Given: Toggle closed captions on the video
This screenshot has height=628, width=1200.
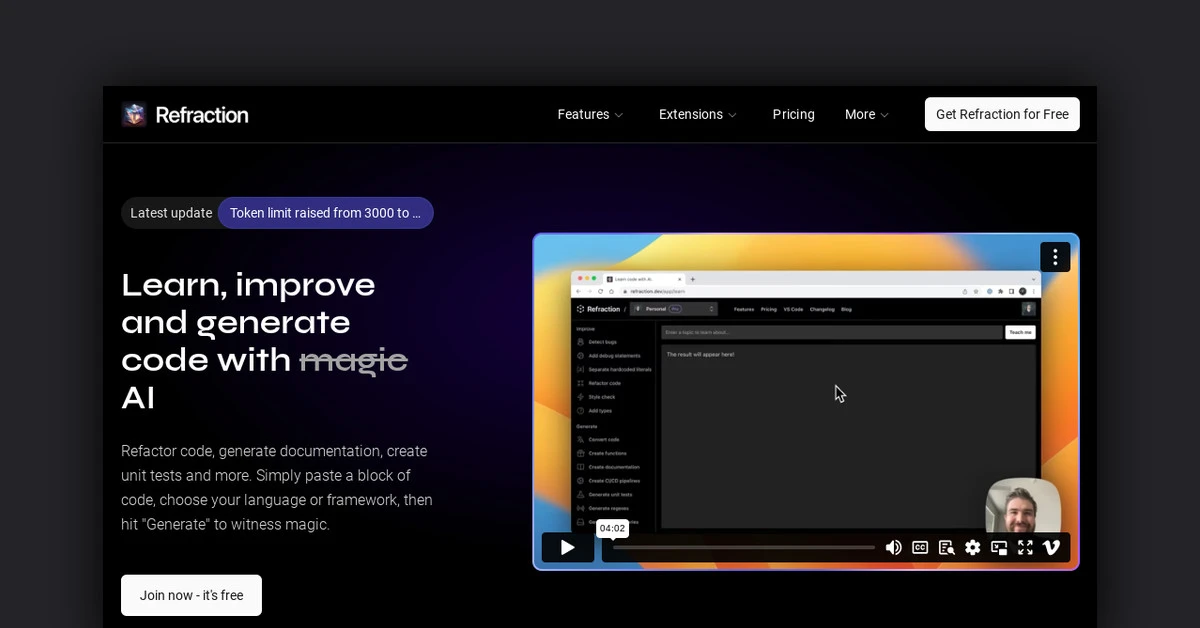Looking at the screenshot, I should click(x=920, y=547).
